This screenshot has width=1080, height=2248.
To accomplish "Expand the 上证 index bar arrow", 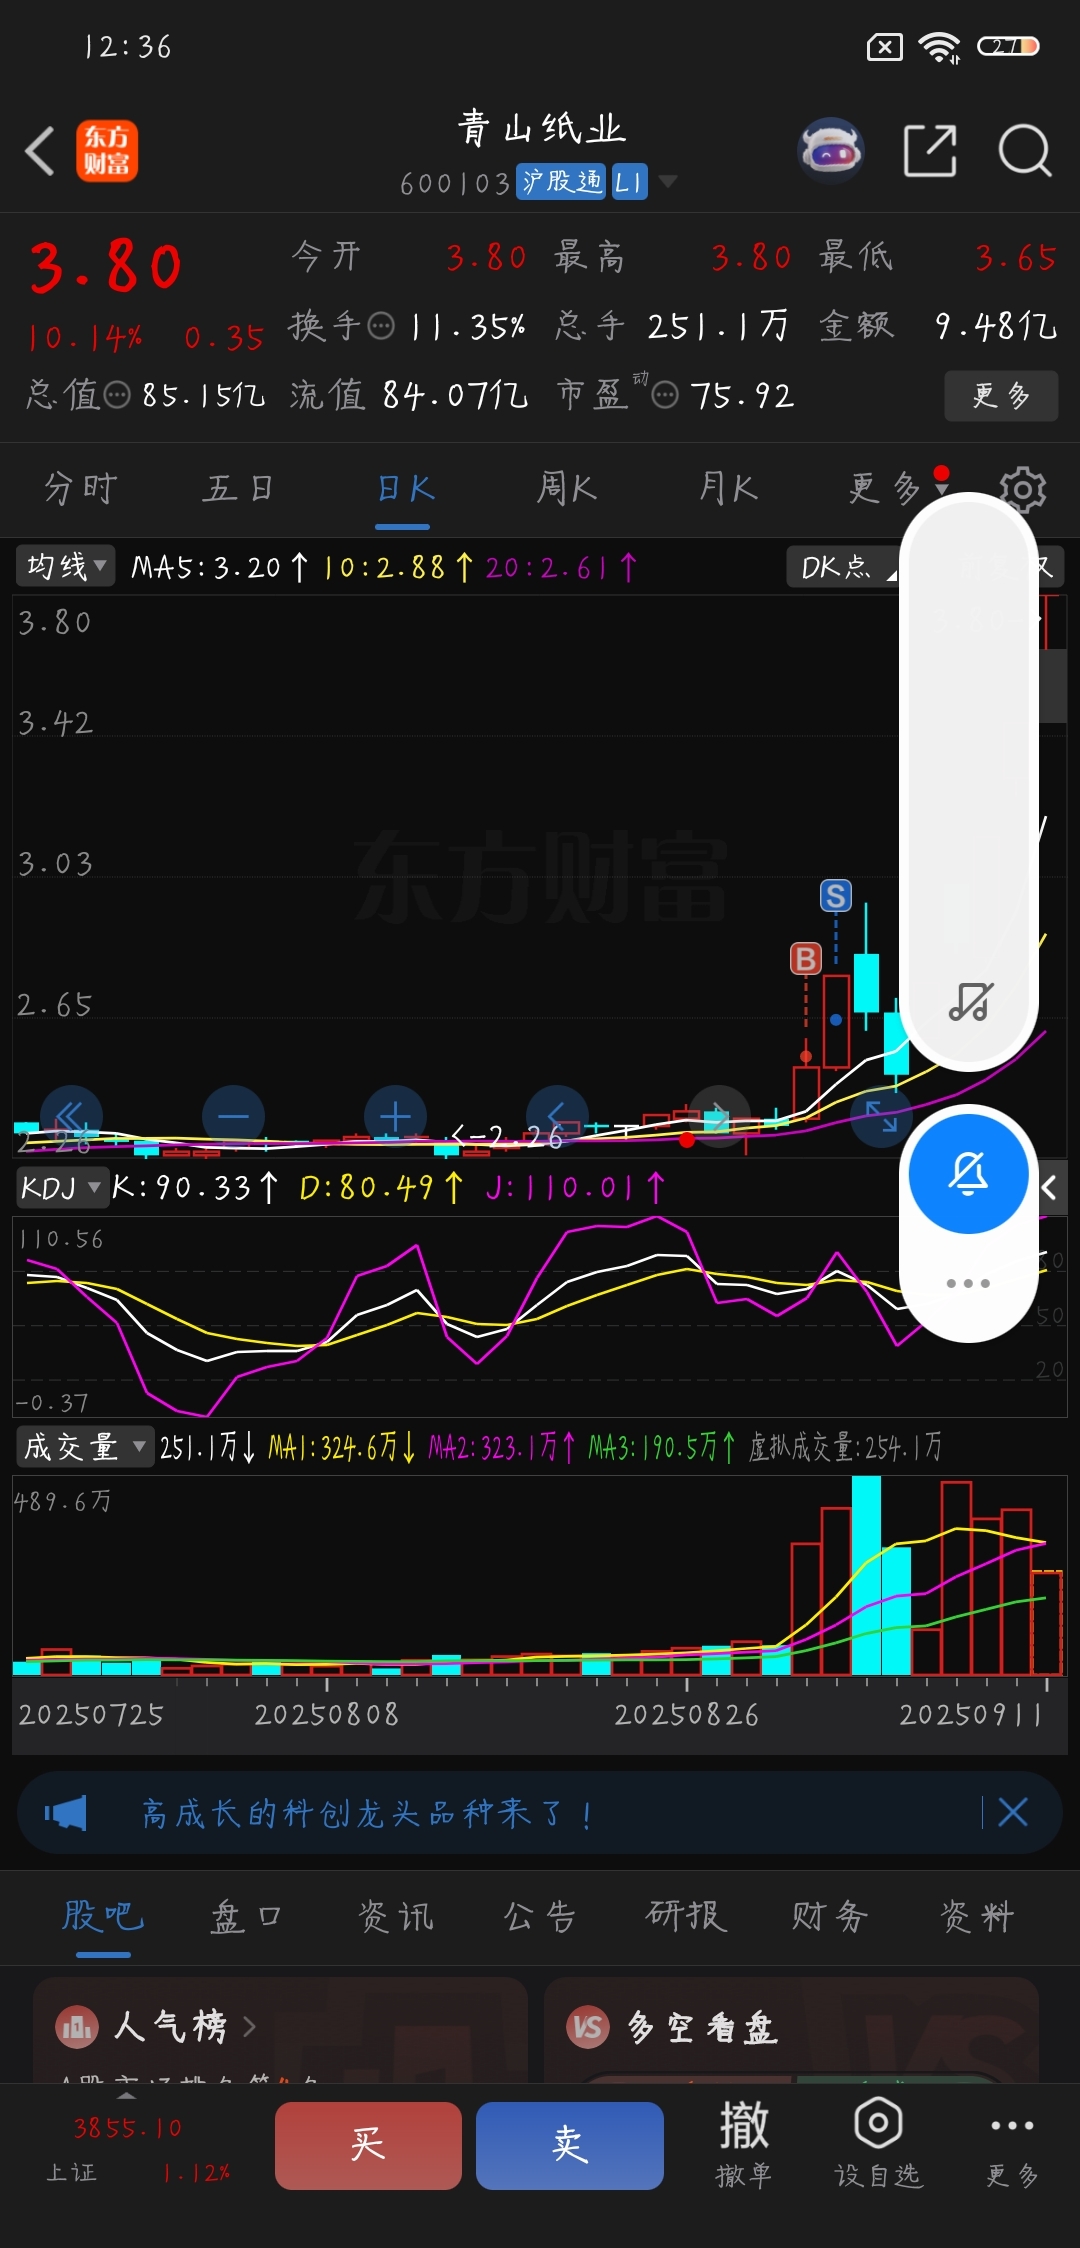I will coord(126,2094).
